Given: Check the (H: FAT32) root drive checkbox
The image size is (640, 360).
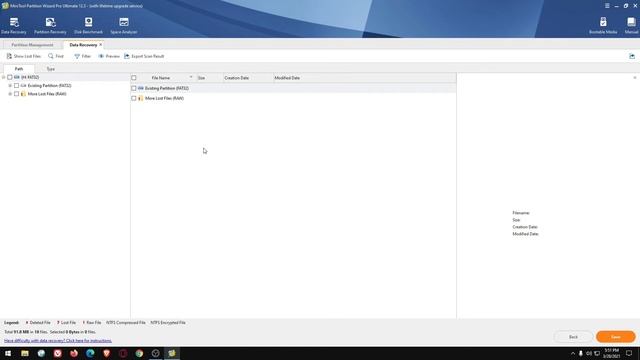Looking at the screenshot, I should 10,77.
